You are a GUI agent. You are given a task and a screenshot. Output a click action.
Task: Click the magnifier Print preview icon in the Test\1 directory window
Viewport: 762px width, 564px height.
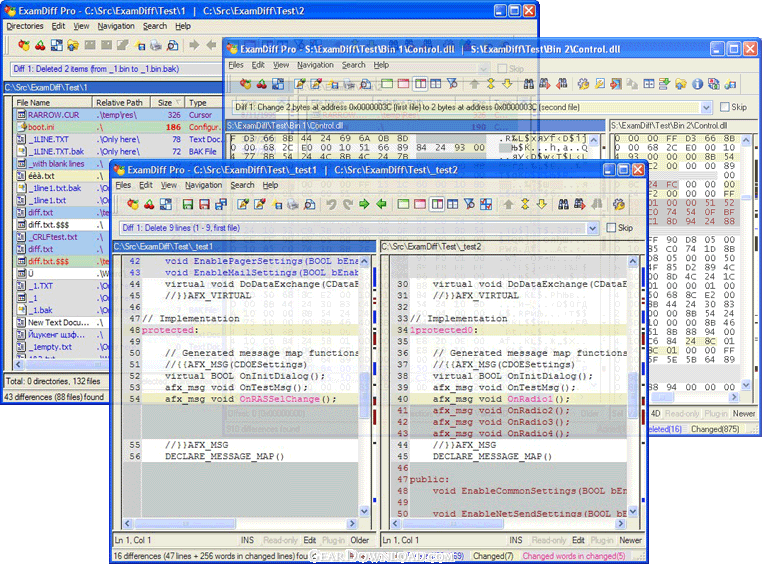tap(173, 46)
